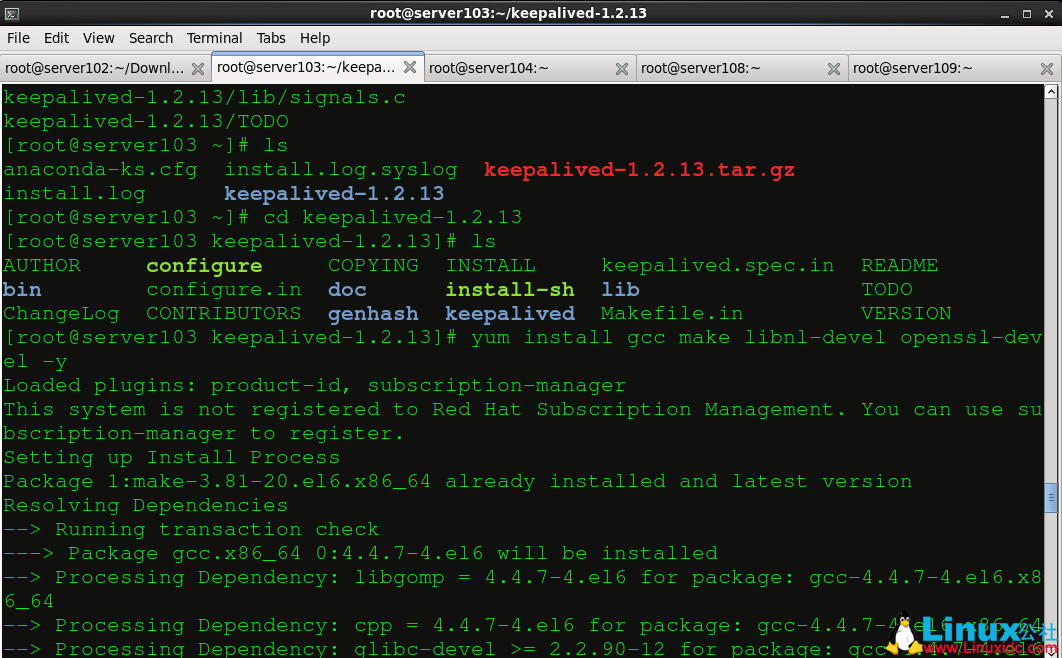Close the root@server102 Downloads tab with its X
The height and width of the screenshot is (658, 1062).
click(x=197, y=67)
